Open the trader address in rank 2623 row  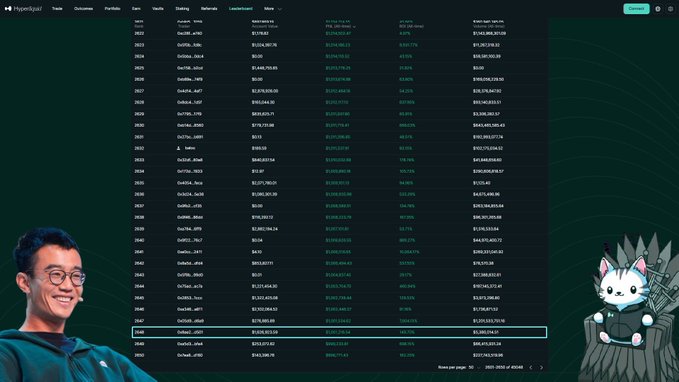[x=189, y=45]
